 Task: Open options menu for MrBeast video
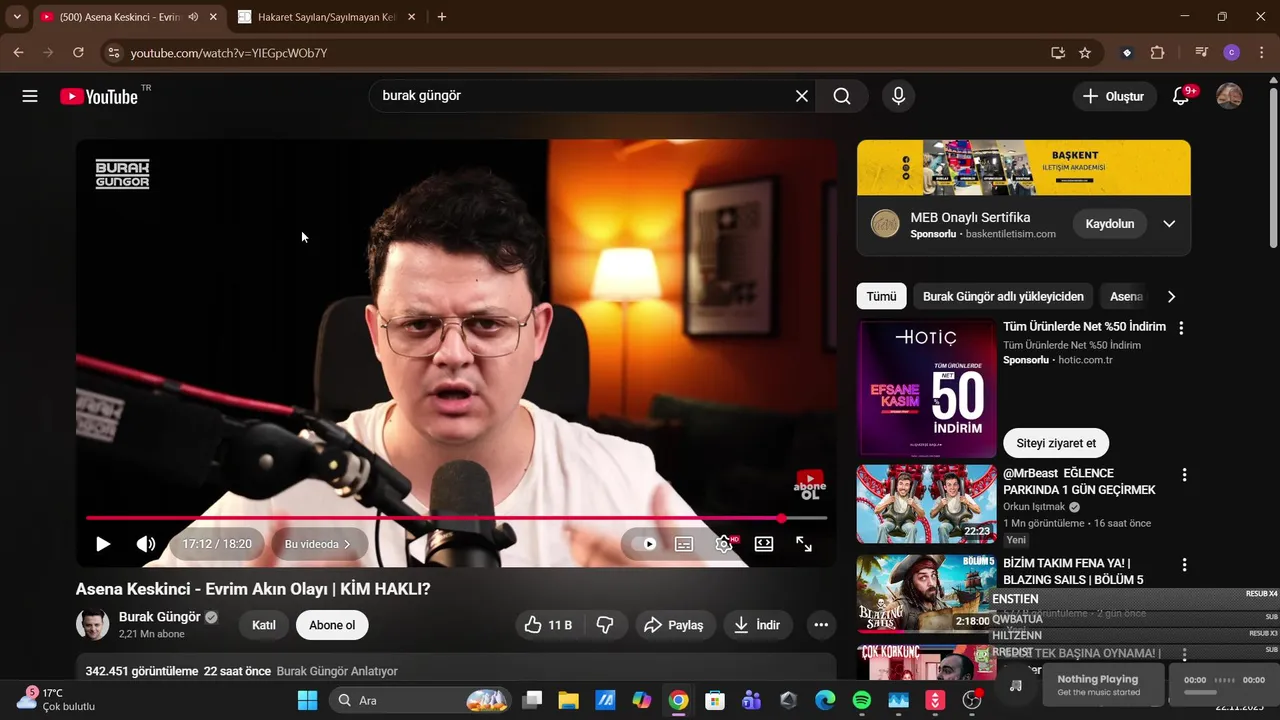click(x=1185, y=475)
